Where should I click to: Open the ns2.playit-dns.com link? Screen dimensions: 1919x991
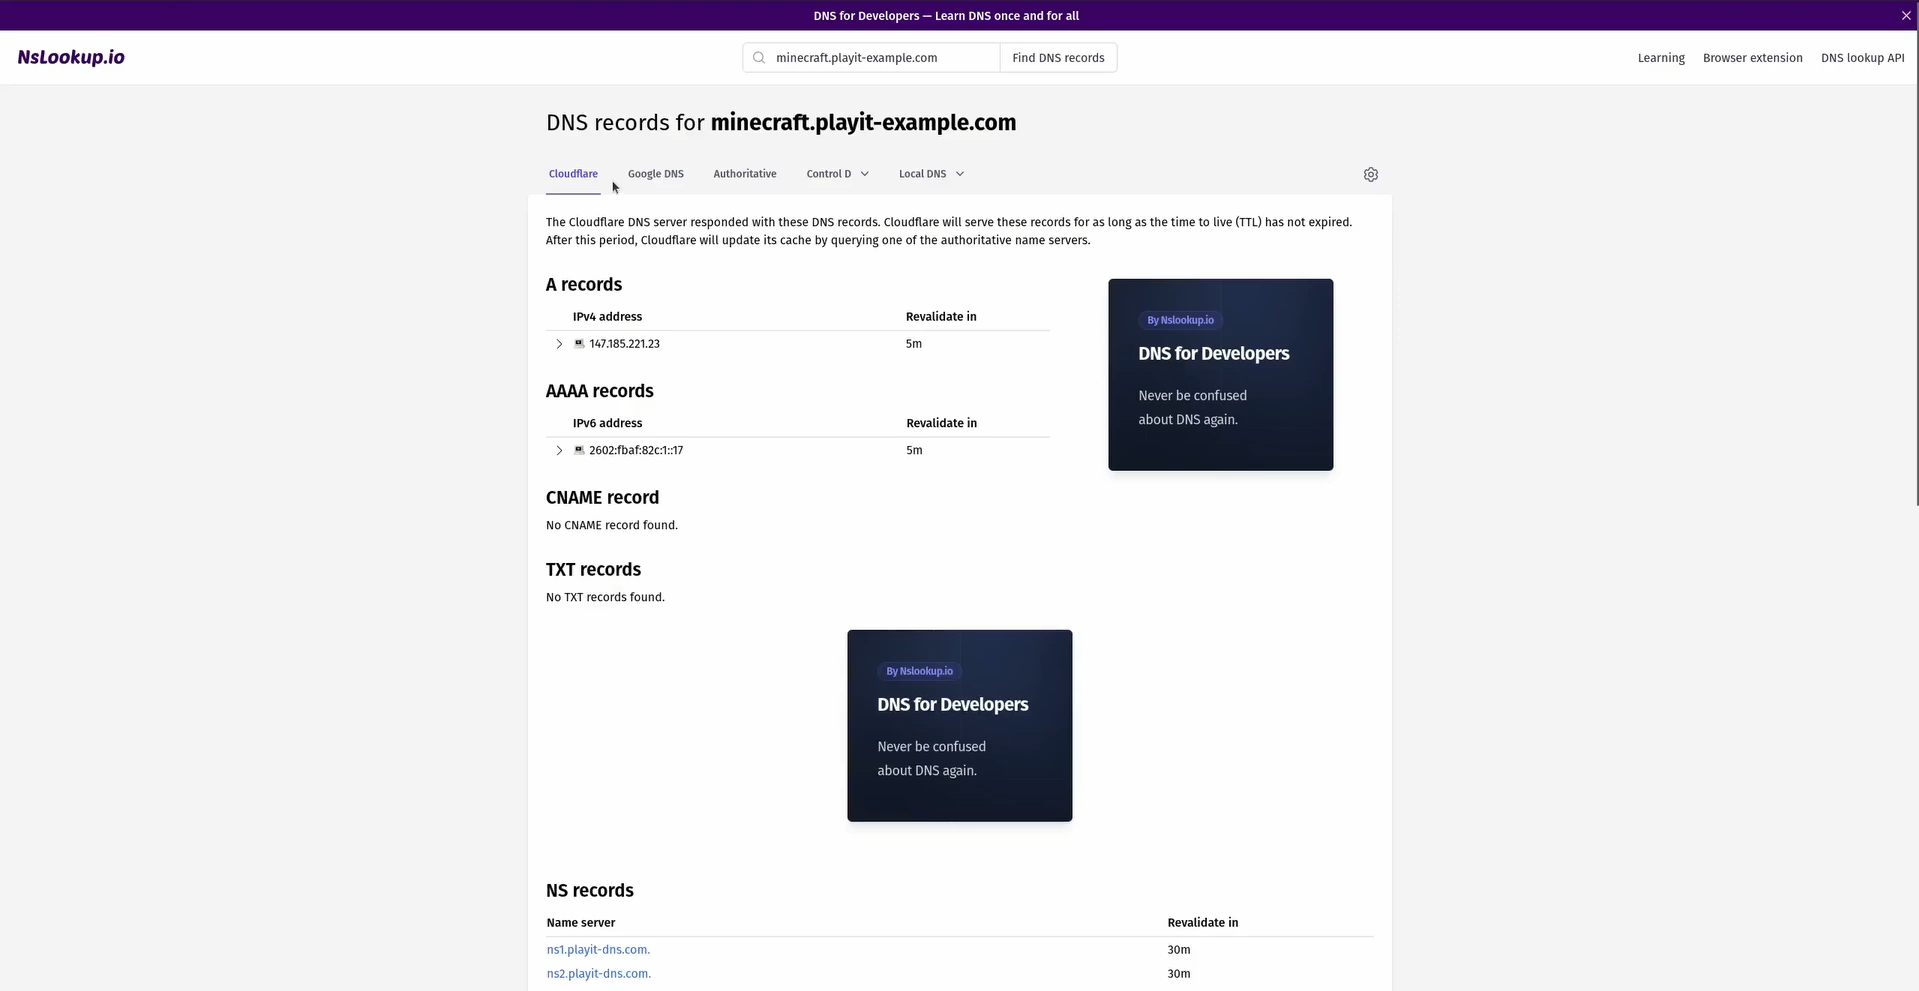(x=598, y=974)
